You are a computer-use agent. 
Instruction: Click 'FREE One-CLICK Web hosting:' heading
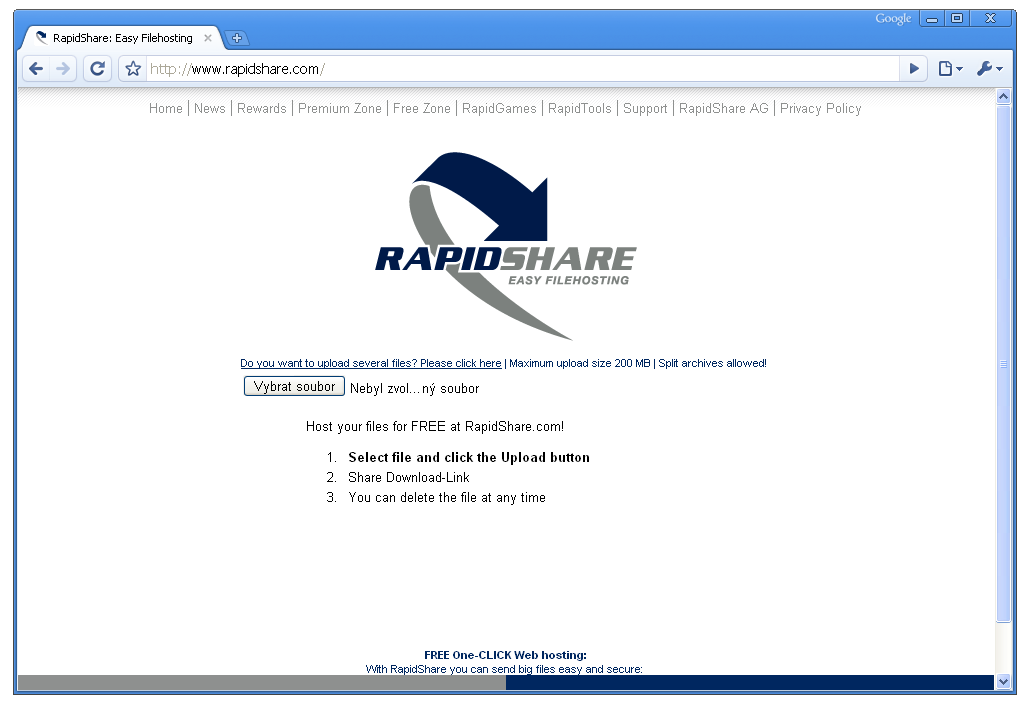[x=505, y=655]
